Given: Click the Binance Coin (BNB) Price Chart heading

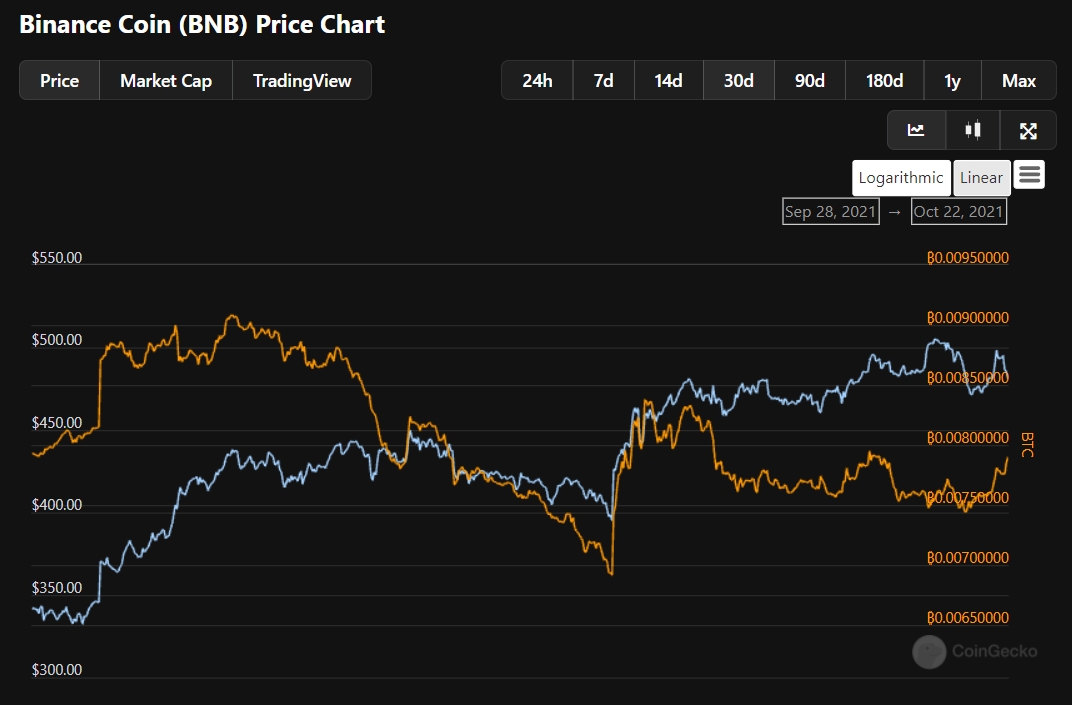Looking at the screenshot, I should coord(202,25).
